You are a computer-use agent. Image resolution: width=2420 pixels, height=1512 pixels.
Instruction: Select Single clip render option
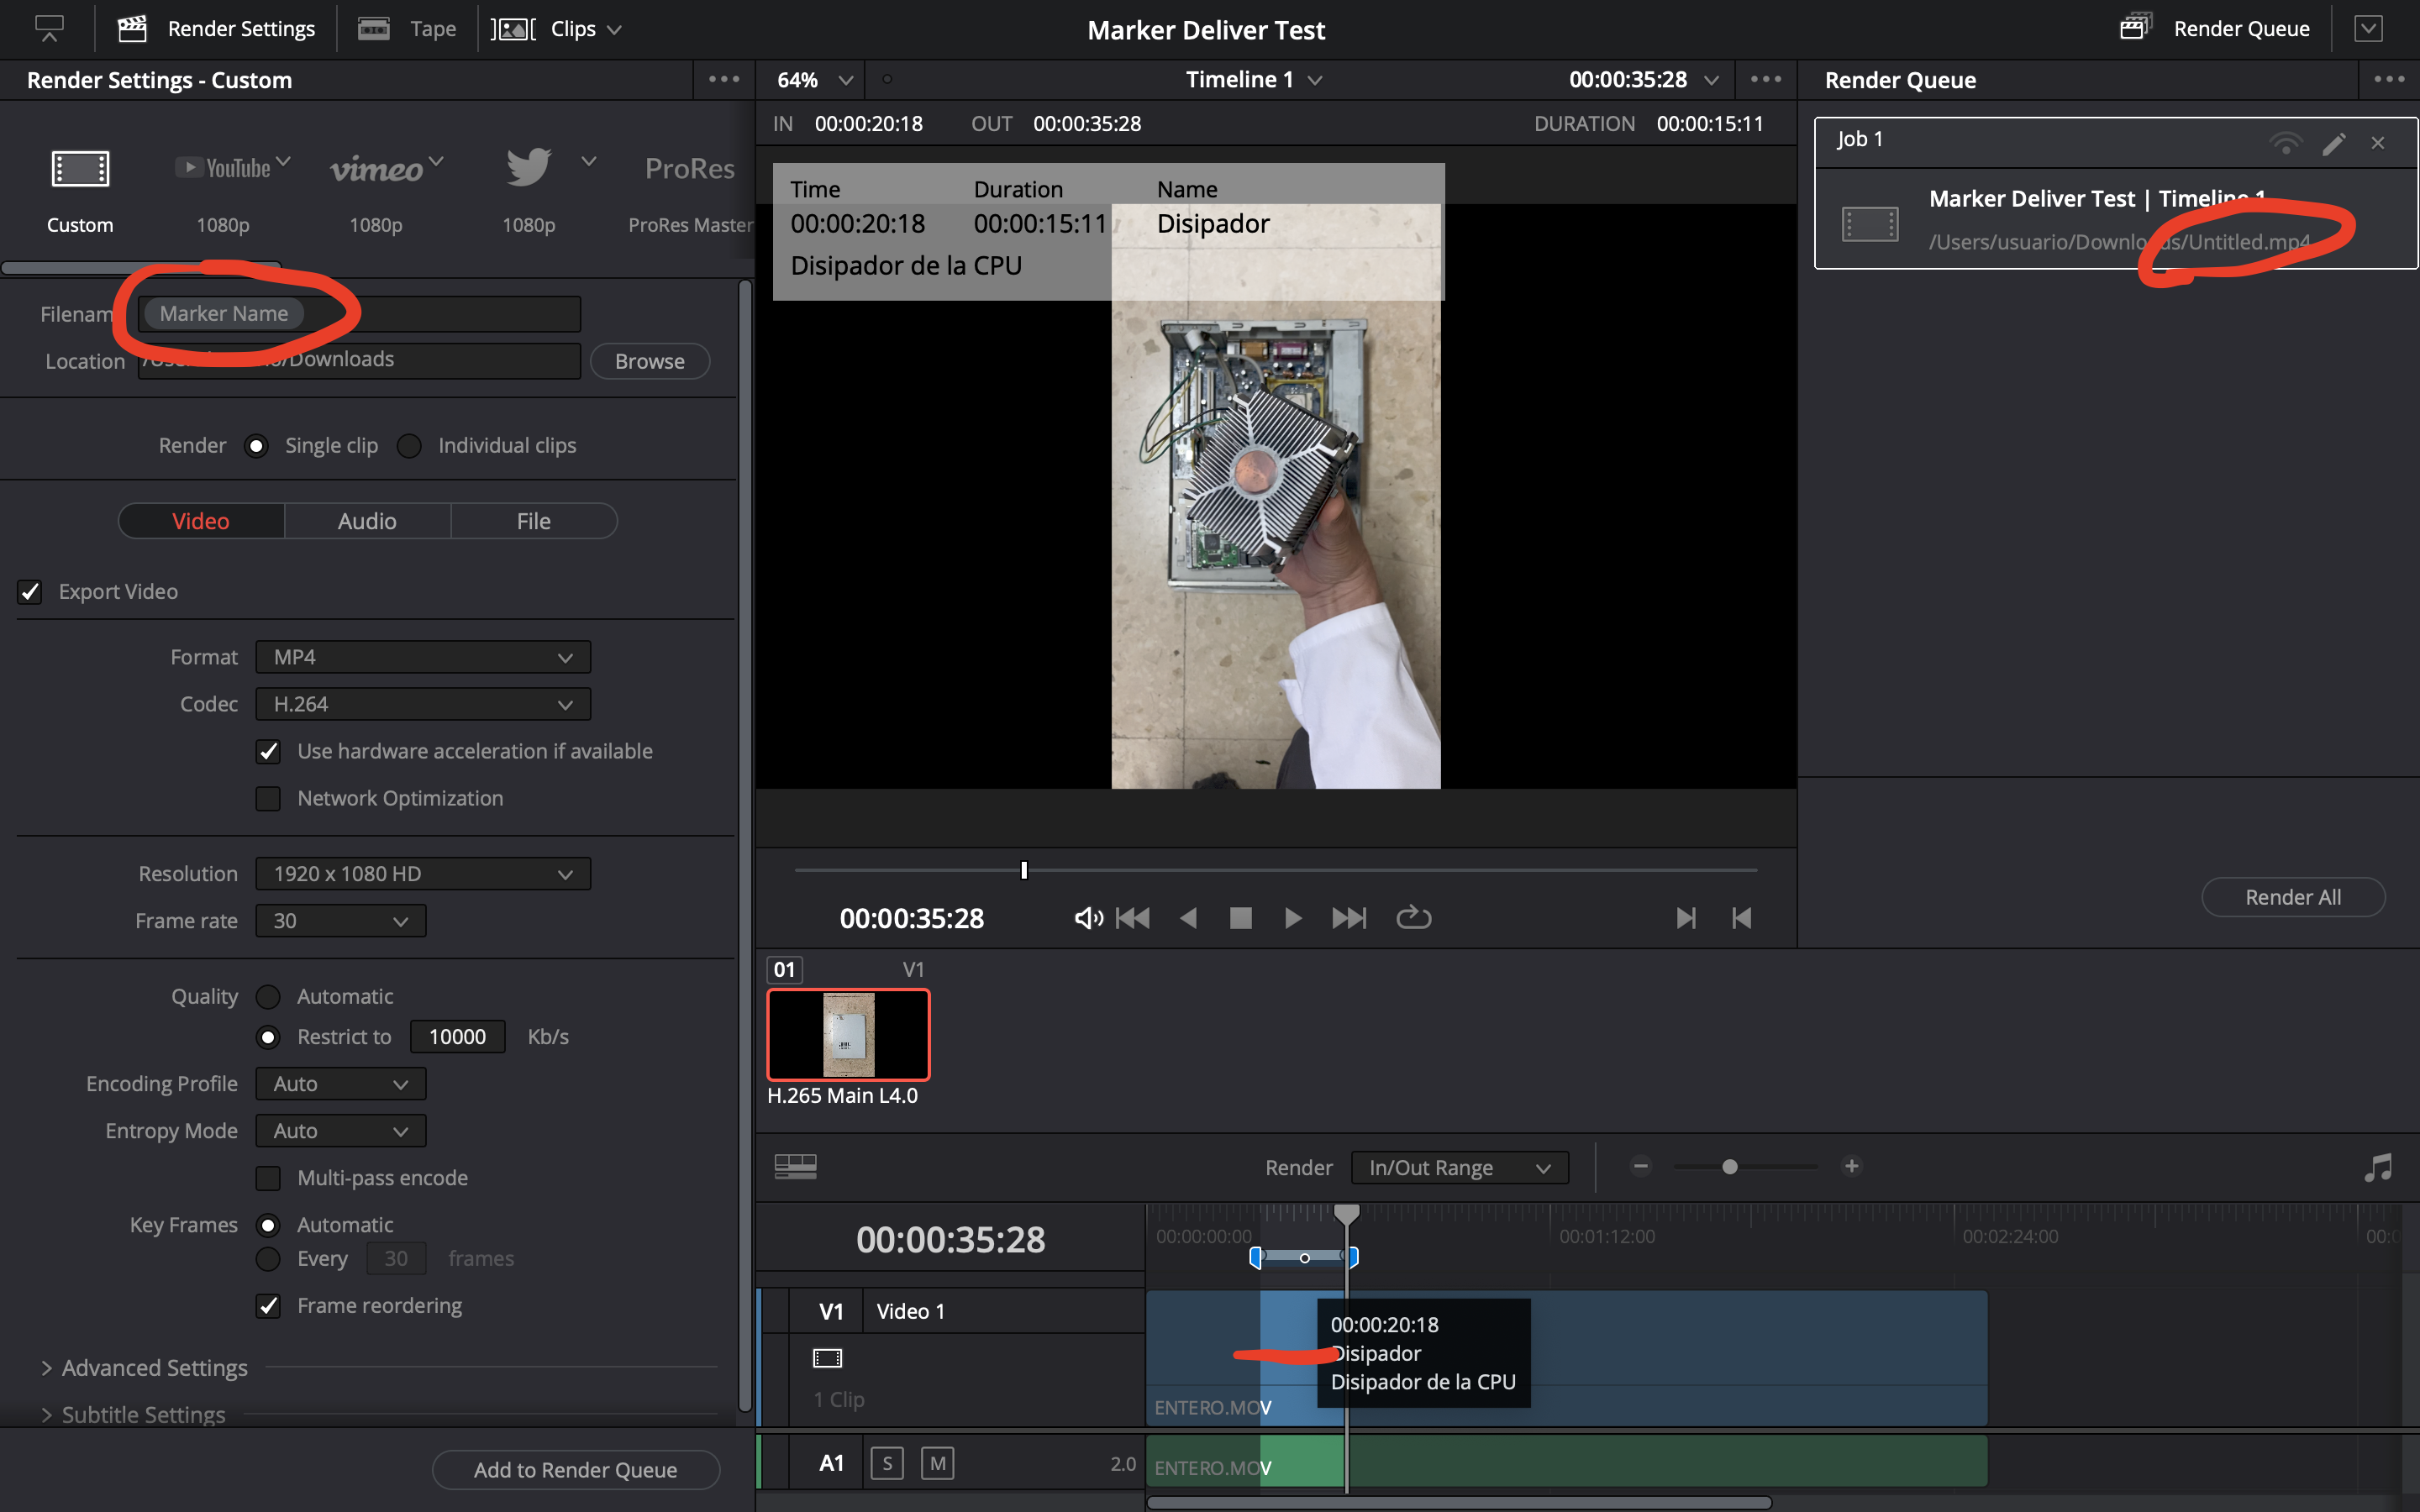pyautogui.click(x=257, y=446)
